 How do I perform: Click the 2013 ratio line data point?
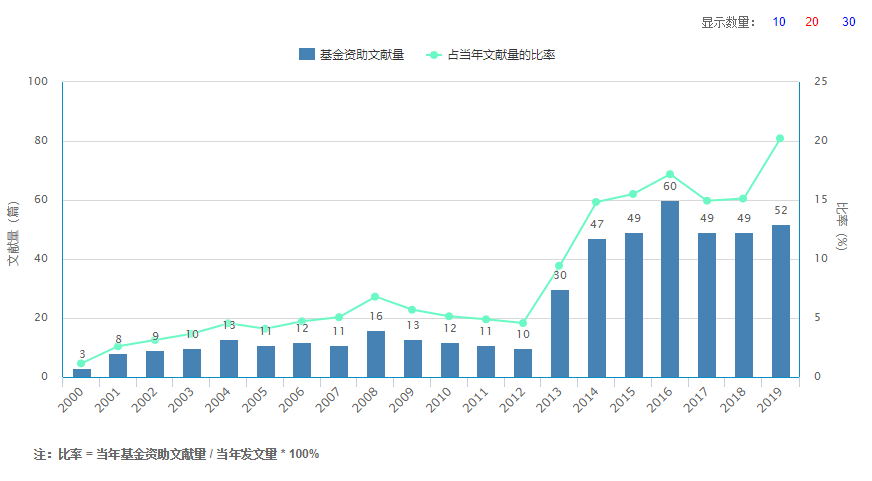pyautogui.click(x=559, y=266)
